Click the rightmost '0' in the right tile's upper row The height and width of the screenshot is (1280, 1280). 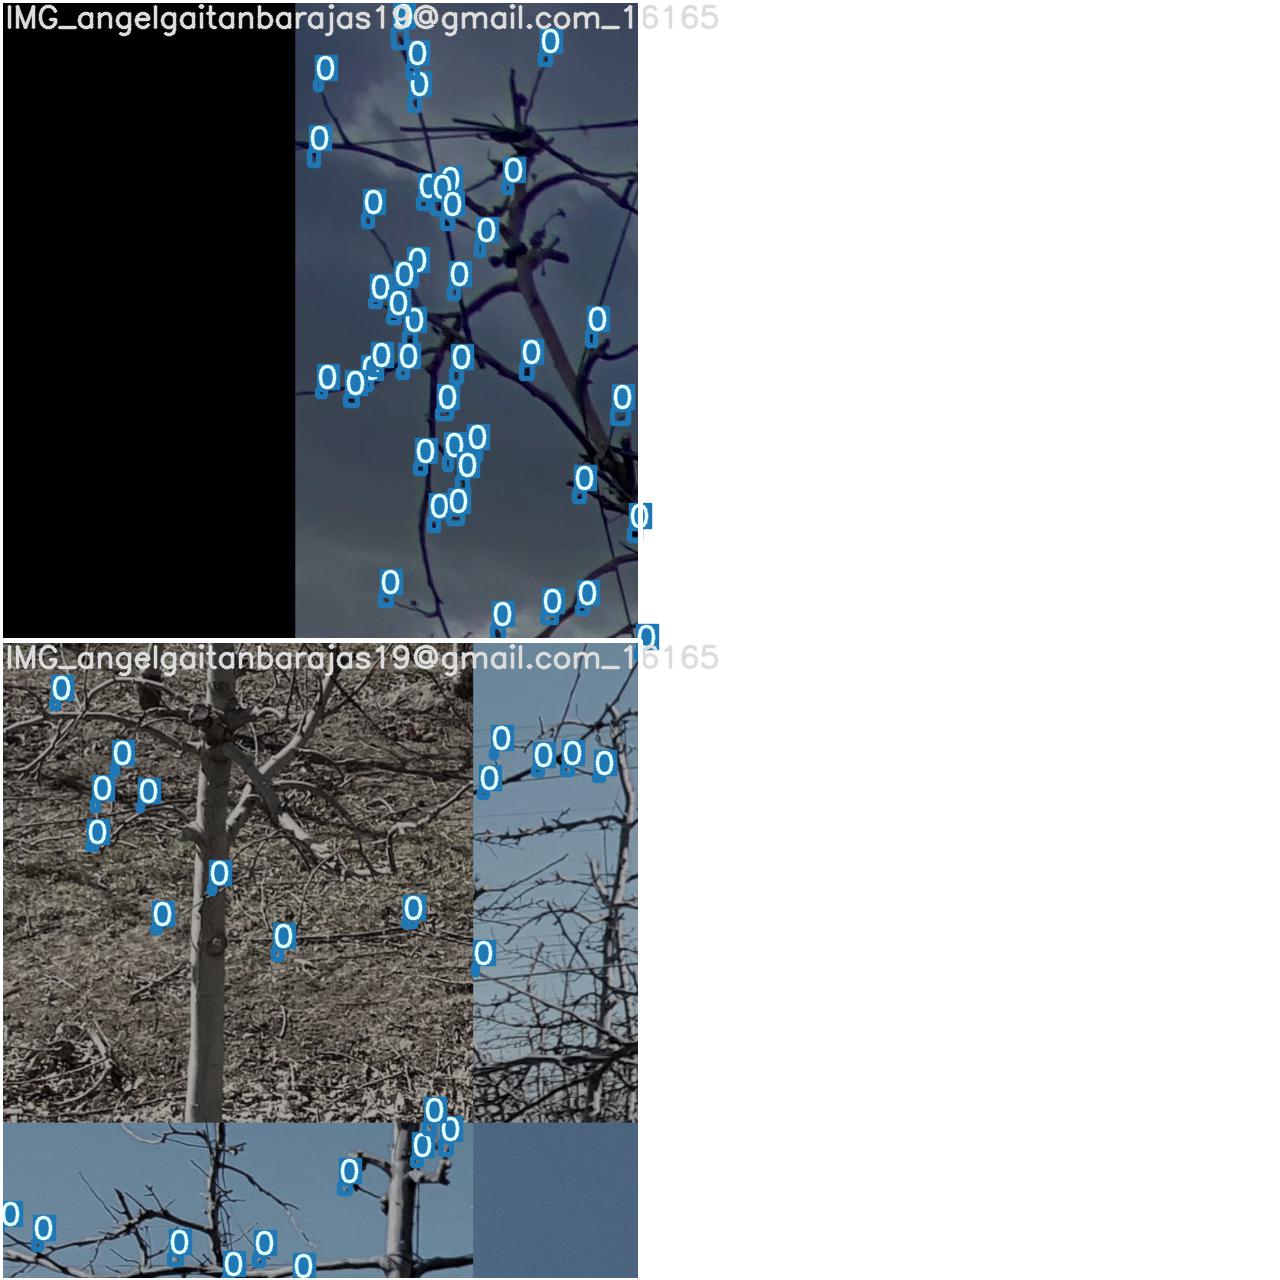(x=604, y=764)
